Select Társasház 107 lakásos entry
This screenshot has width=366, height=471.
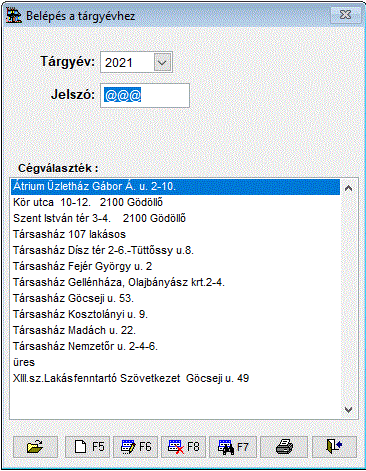(x=175, y=234)
